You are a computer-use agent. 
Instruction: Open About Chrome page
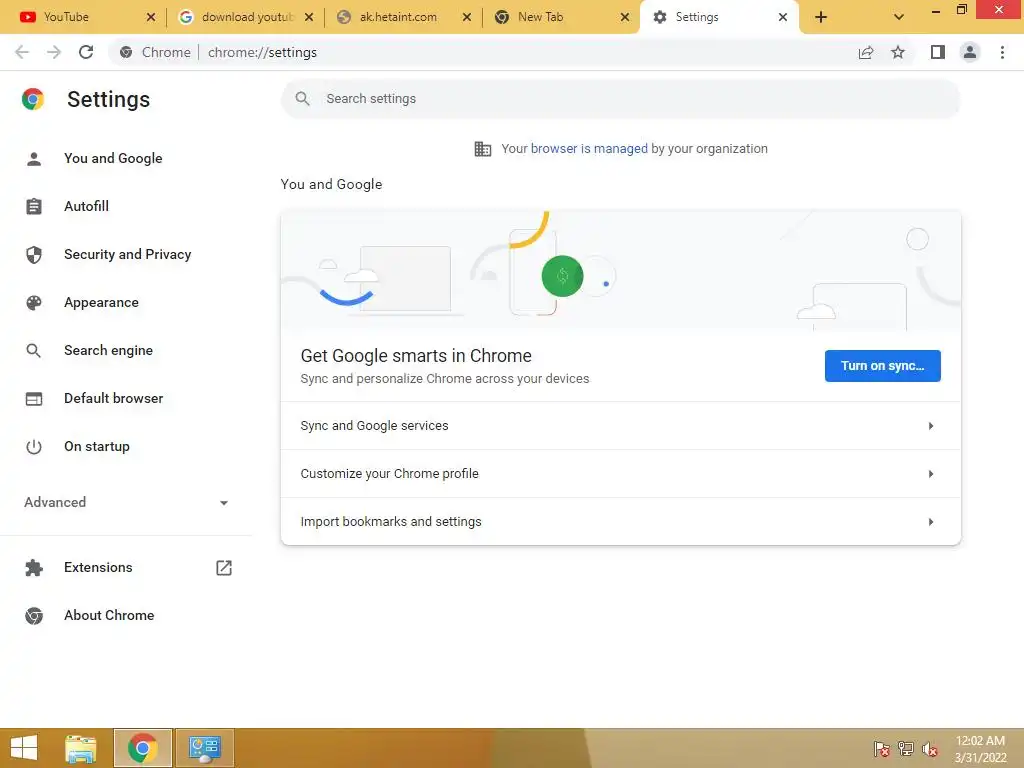pyautogui.click(x=109, y=616)
